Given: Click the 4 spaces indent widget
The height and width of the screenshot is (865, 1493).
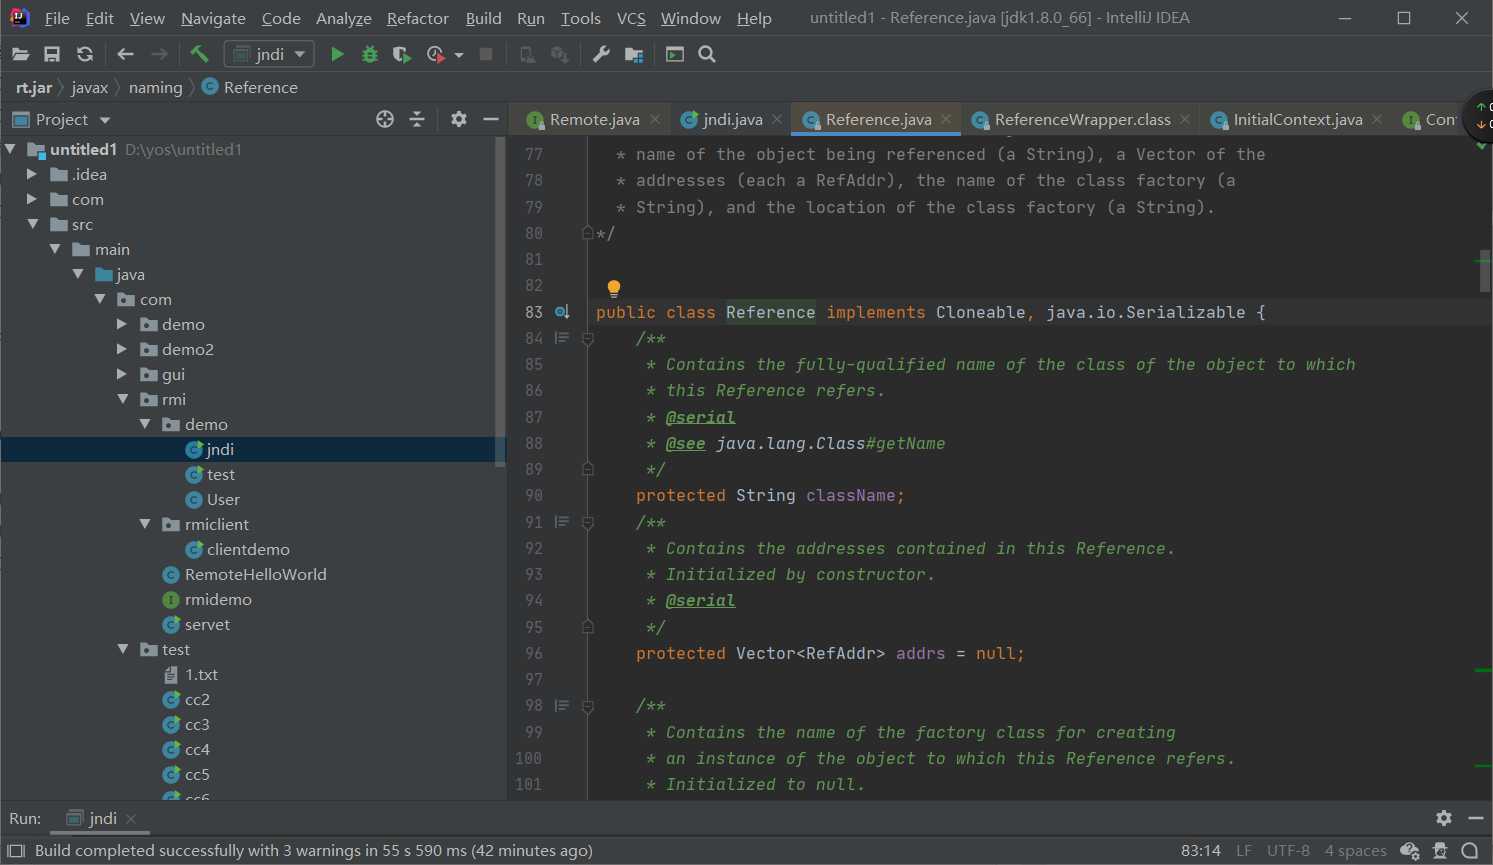Looking at the screenshot, I should (x=1356, y=851).
